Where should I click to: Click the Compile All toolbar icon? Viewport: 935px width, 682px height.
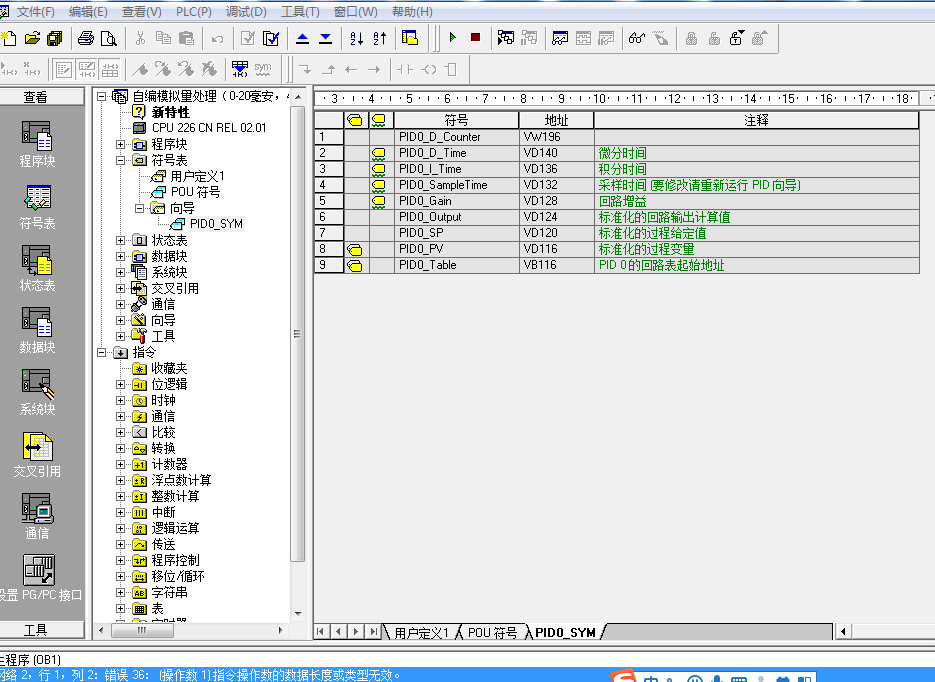click(x=271, y=38)
